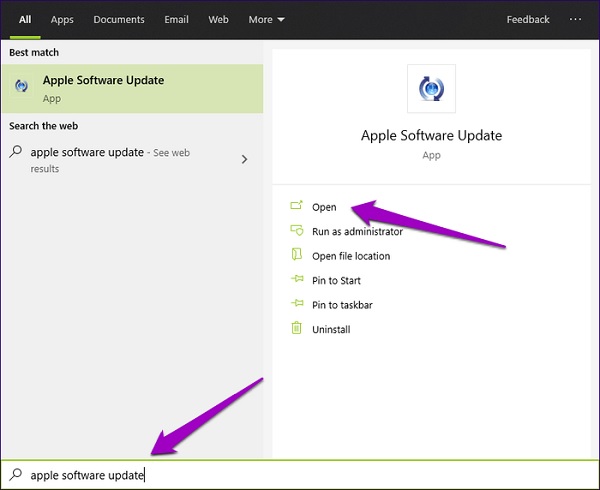Viewport: 600px width, 490px height.
Task: Click the large Apple Software Update app icon
Action: click(x=431, y=89)
